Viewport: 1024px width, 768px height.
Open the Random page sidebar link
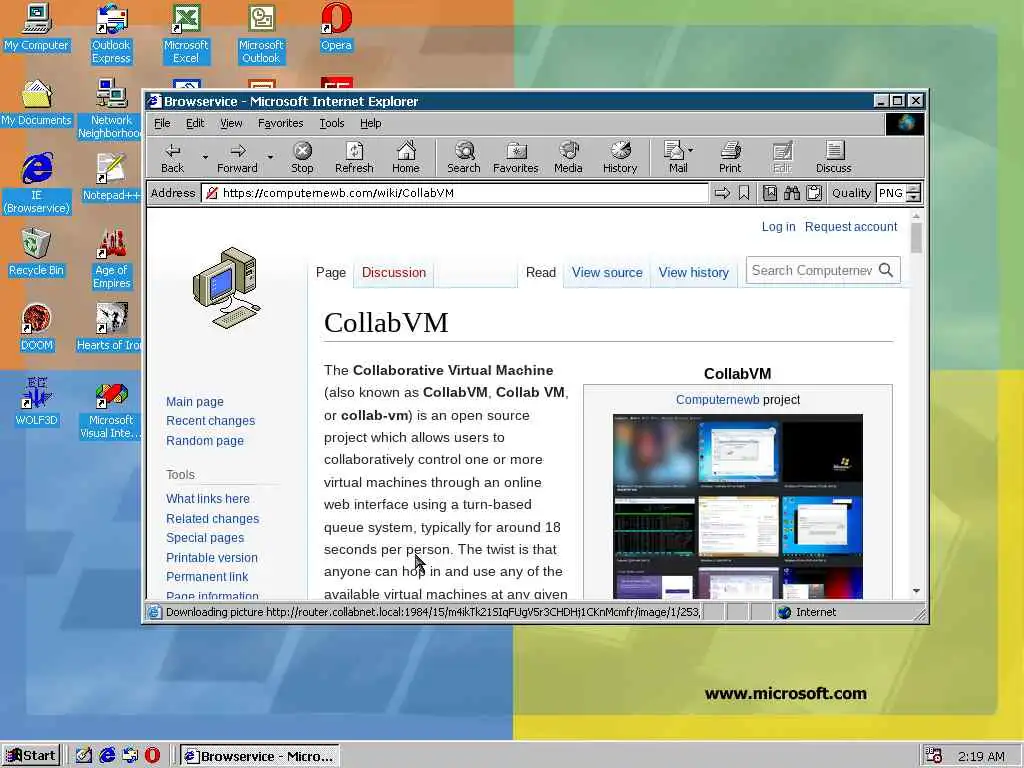[x=204, y=440]
